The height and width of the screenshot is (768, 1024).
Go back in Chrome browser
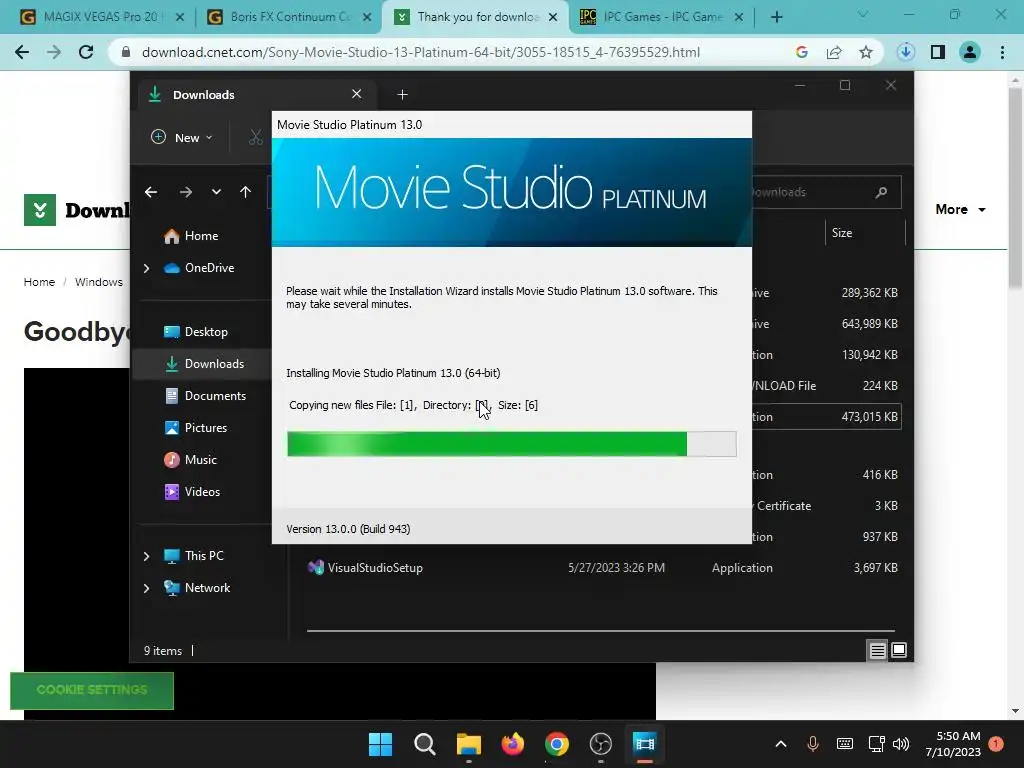[22, 52]
